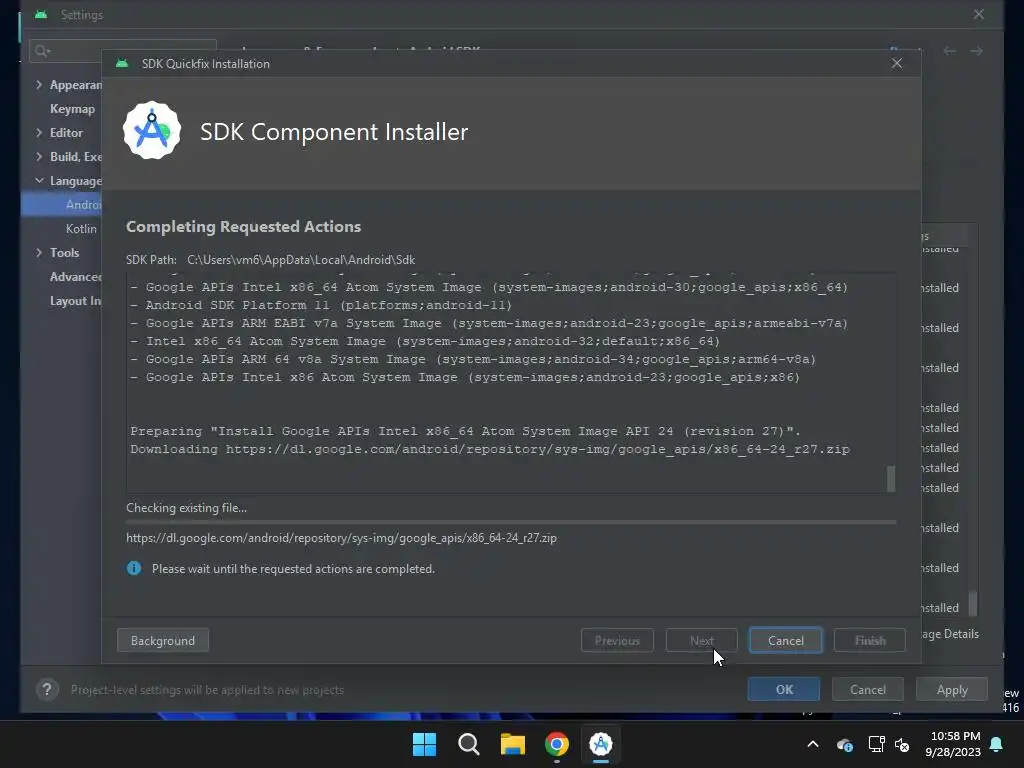Launch Google Chrome from the taskbar

[x=556, y=744]
